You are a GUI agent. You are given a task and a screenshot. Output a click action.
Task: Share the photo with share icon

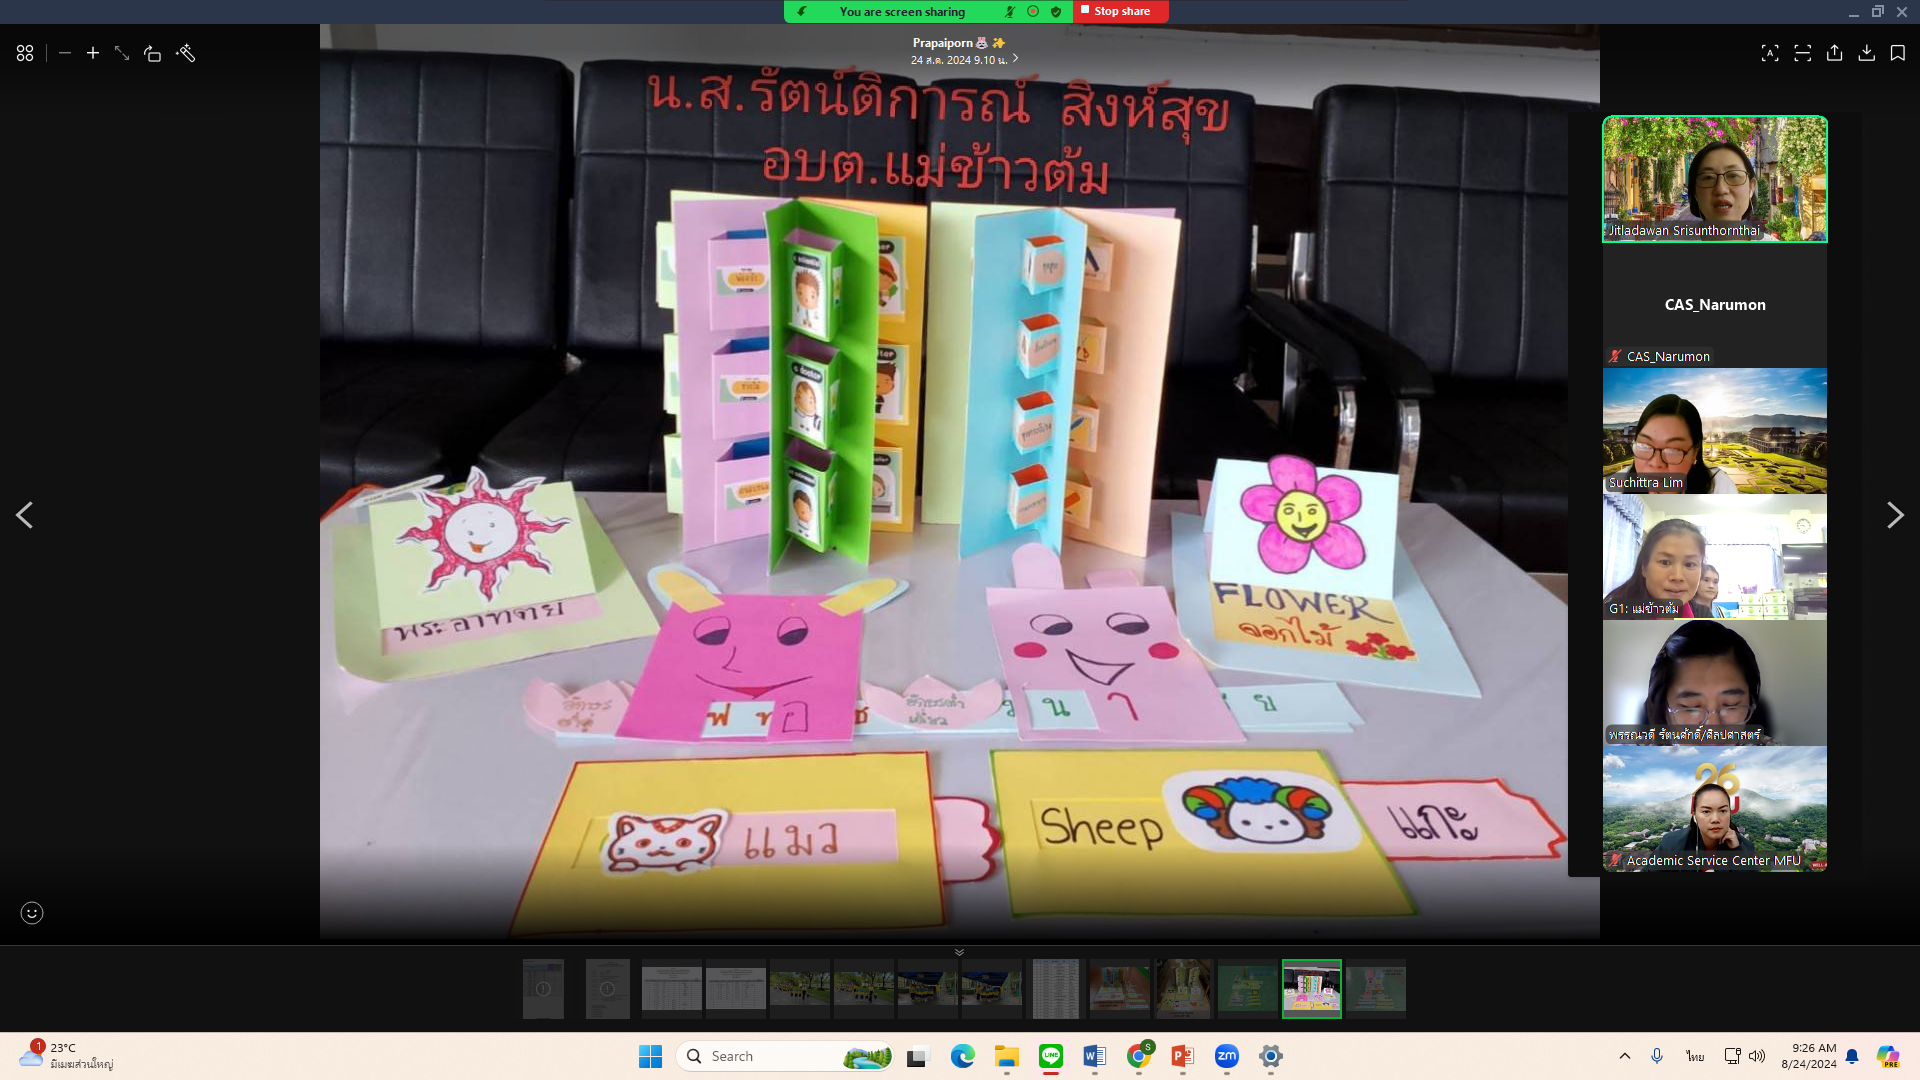pos(1834,53)
